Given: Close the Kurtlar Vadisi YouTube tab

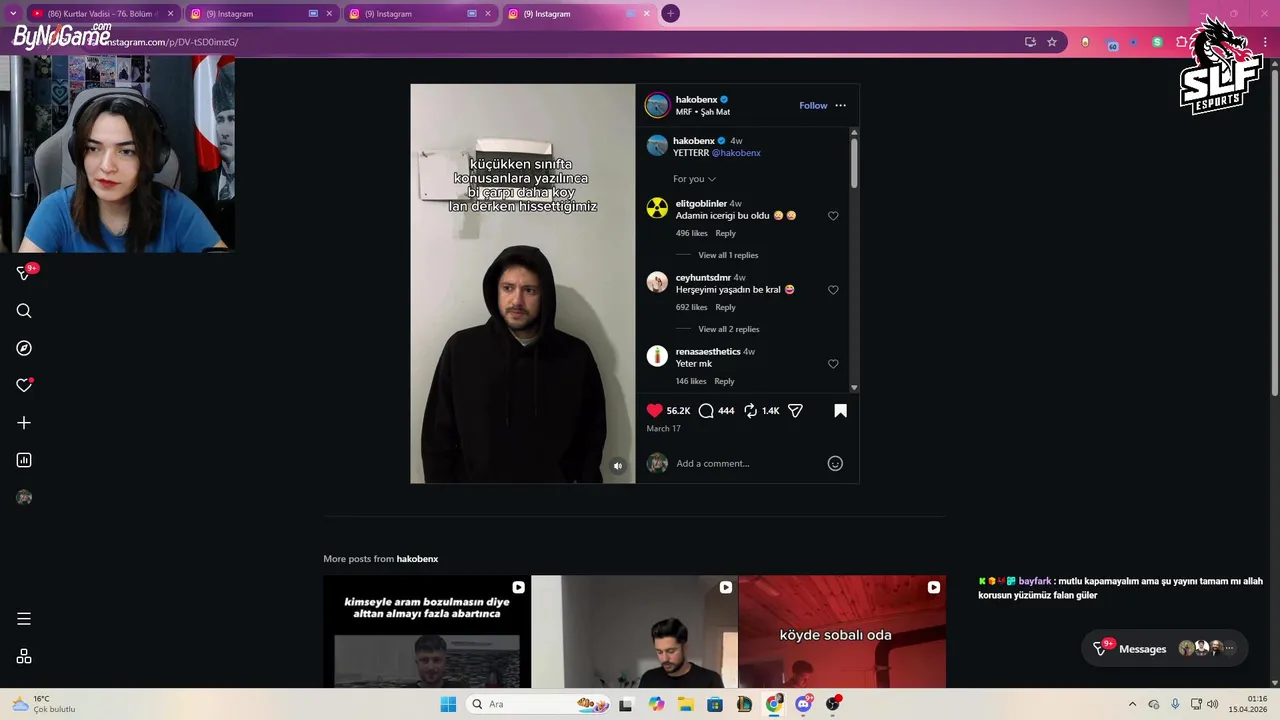Looking at the screenshot, I should (170, 14).
